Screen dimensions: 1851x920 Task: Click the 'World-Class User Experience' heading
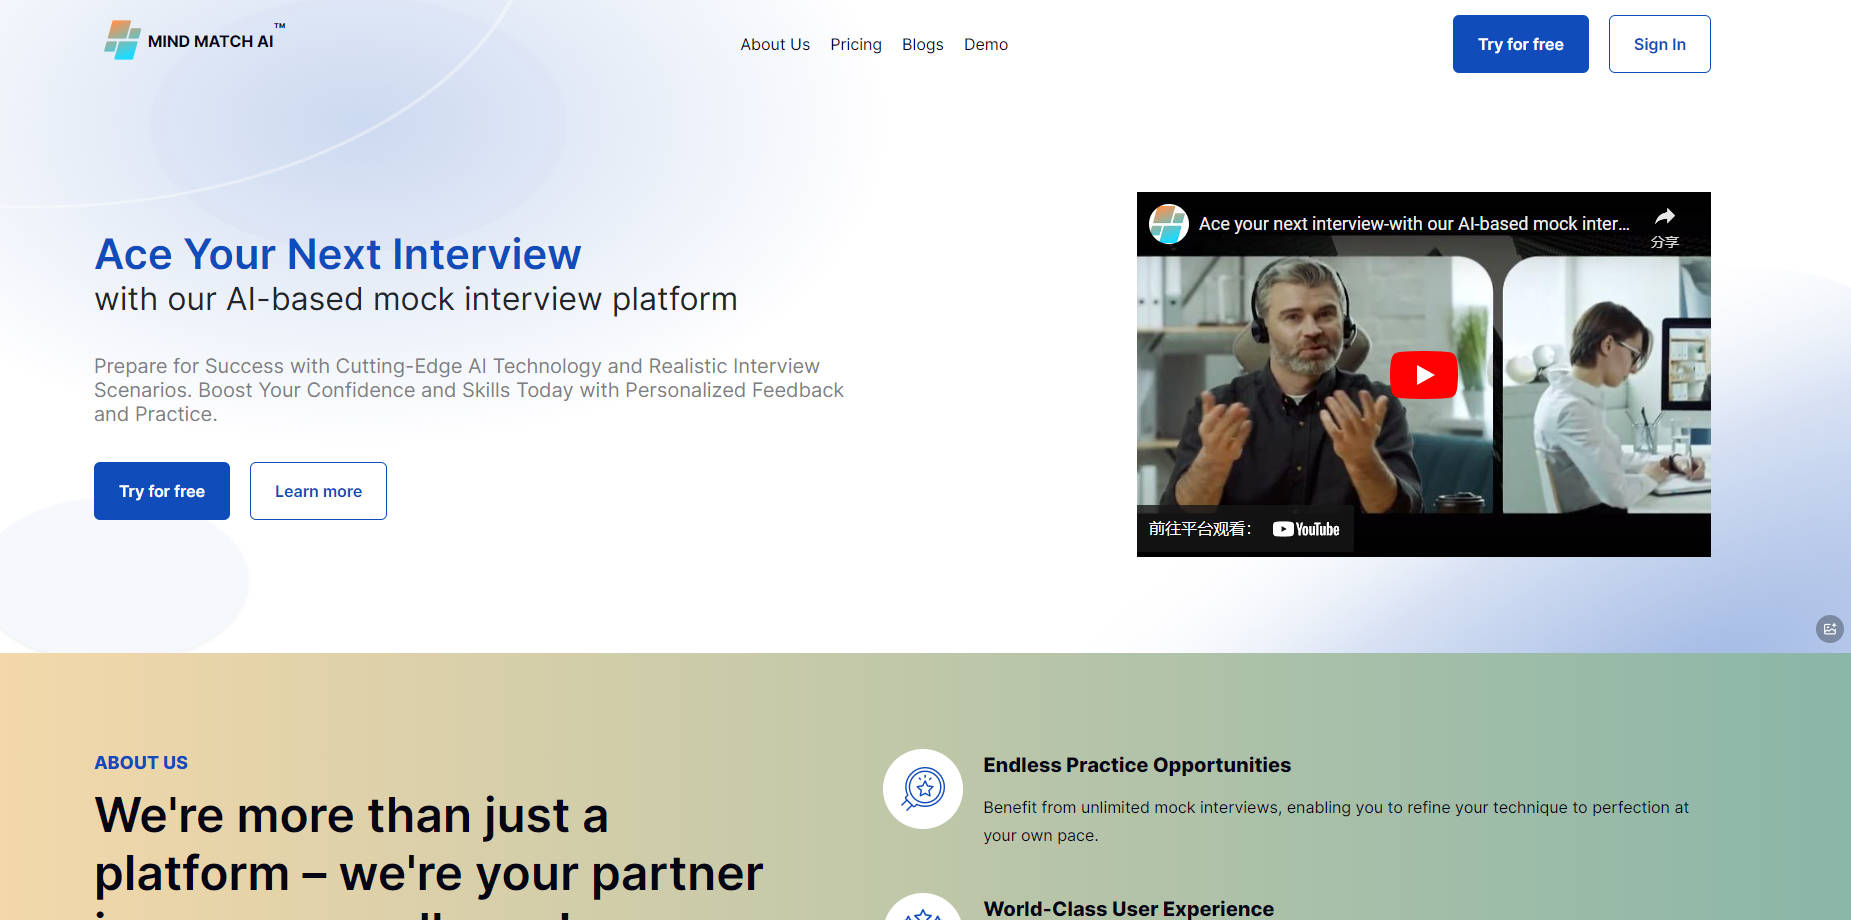click(x=1128, y=908)
